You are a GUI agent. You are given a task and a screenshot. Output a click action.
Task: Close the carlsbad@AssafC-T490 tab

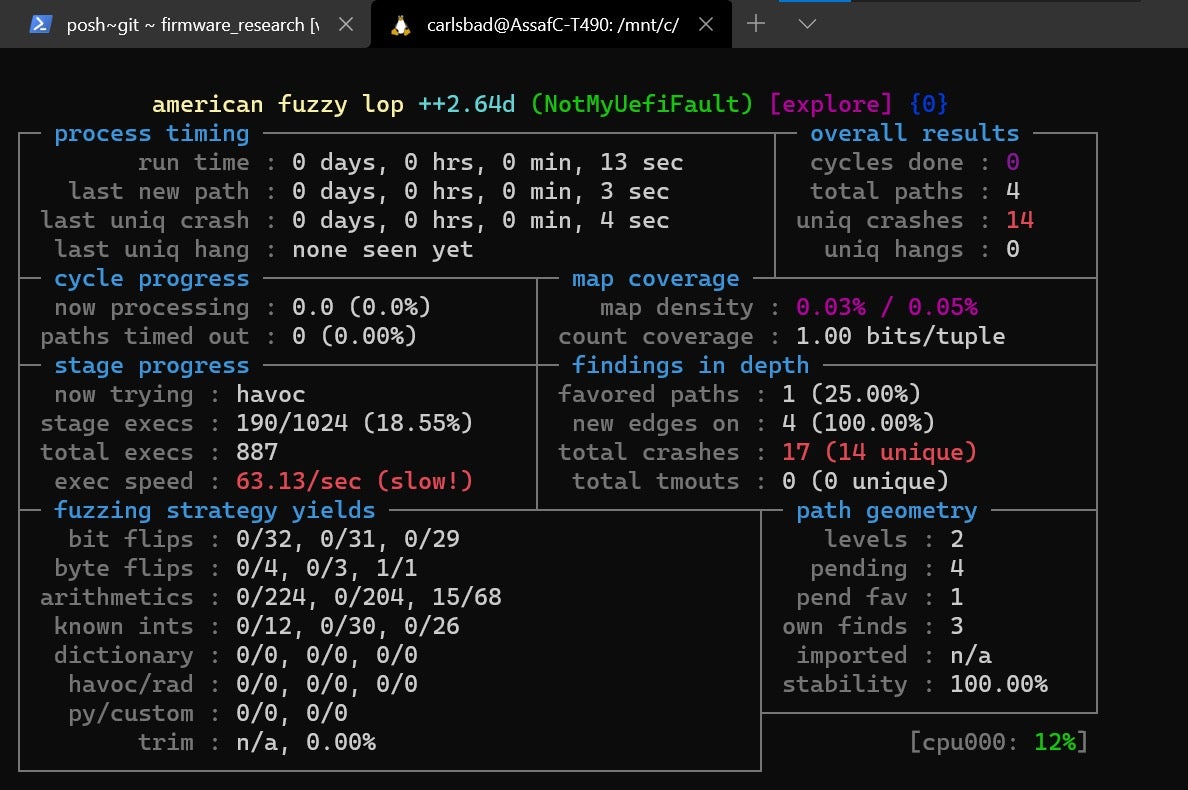[705, 25]
